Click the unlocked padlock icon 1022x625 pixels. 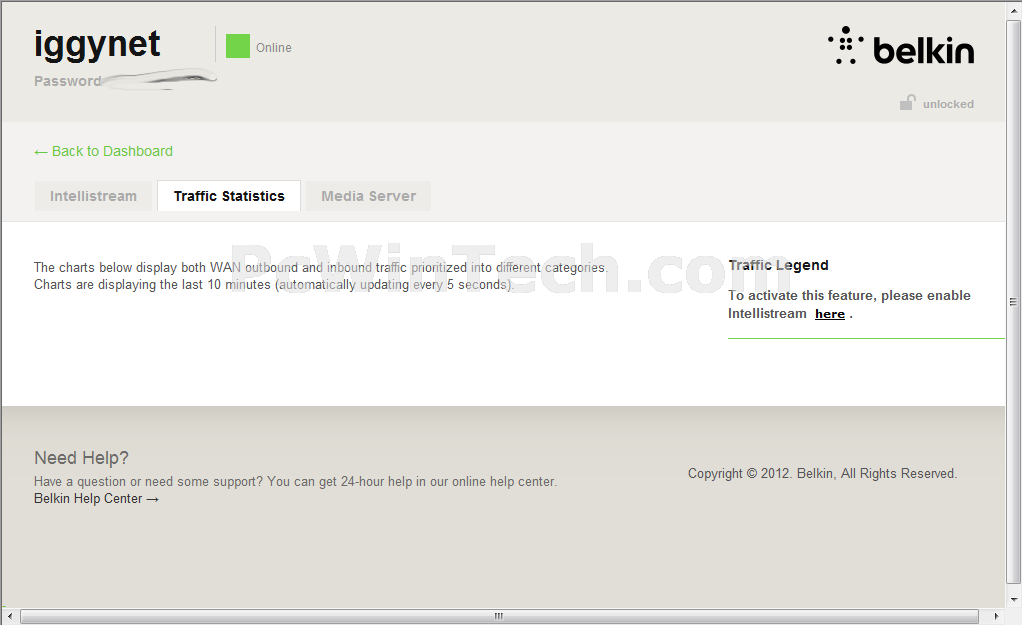[907, 102]
